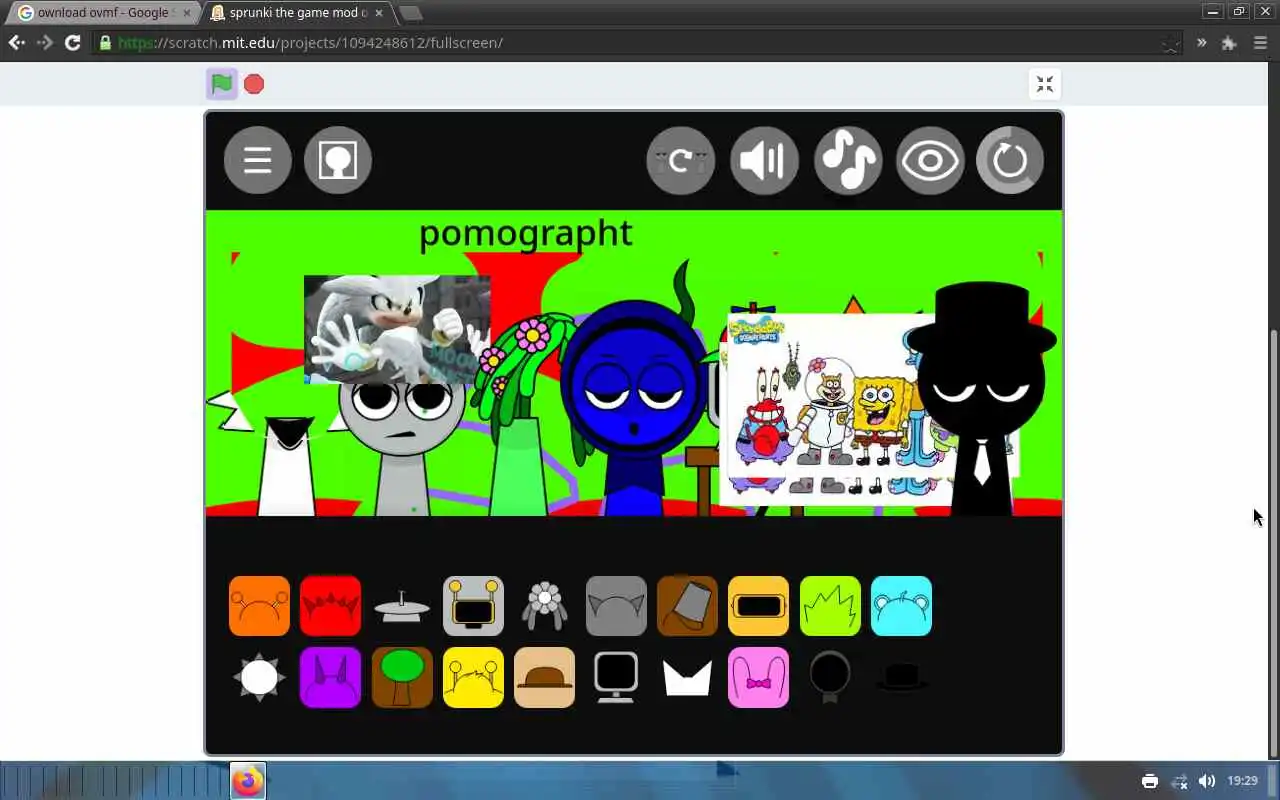Select the white computer monitor icon

(x=616, y=677)
